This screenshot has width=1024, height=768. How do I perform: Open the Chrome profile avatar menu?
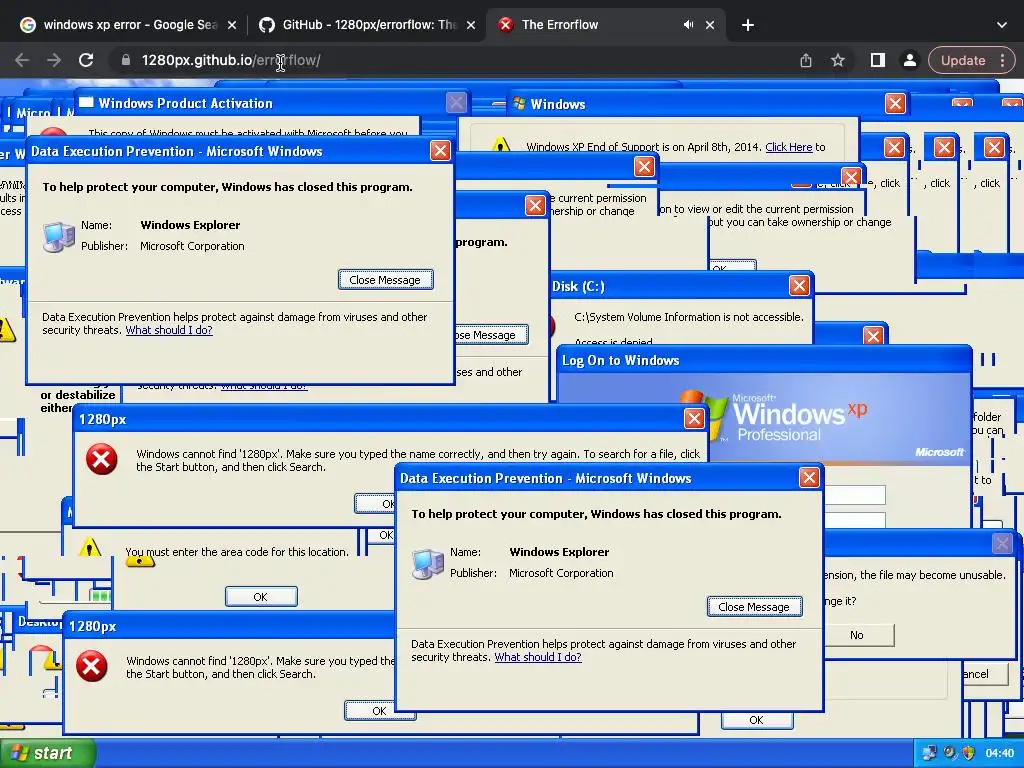point(909,60)
